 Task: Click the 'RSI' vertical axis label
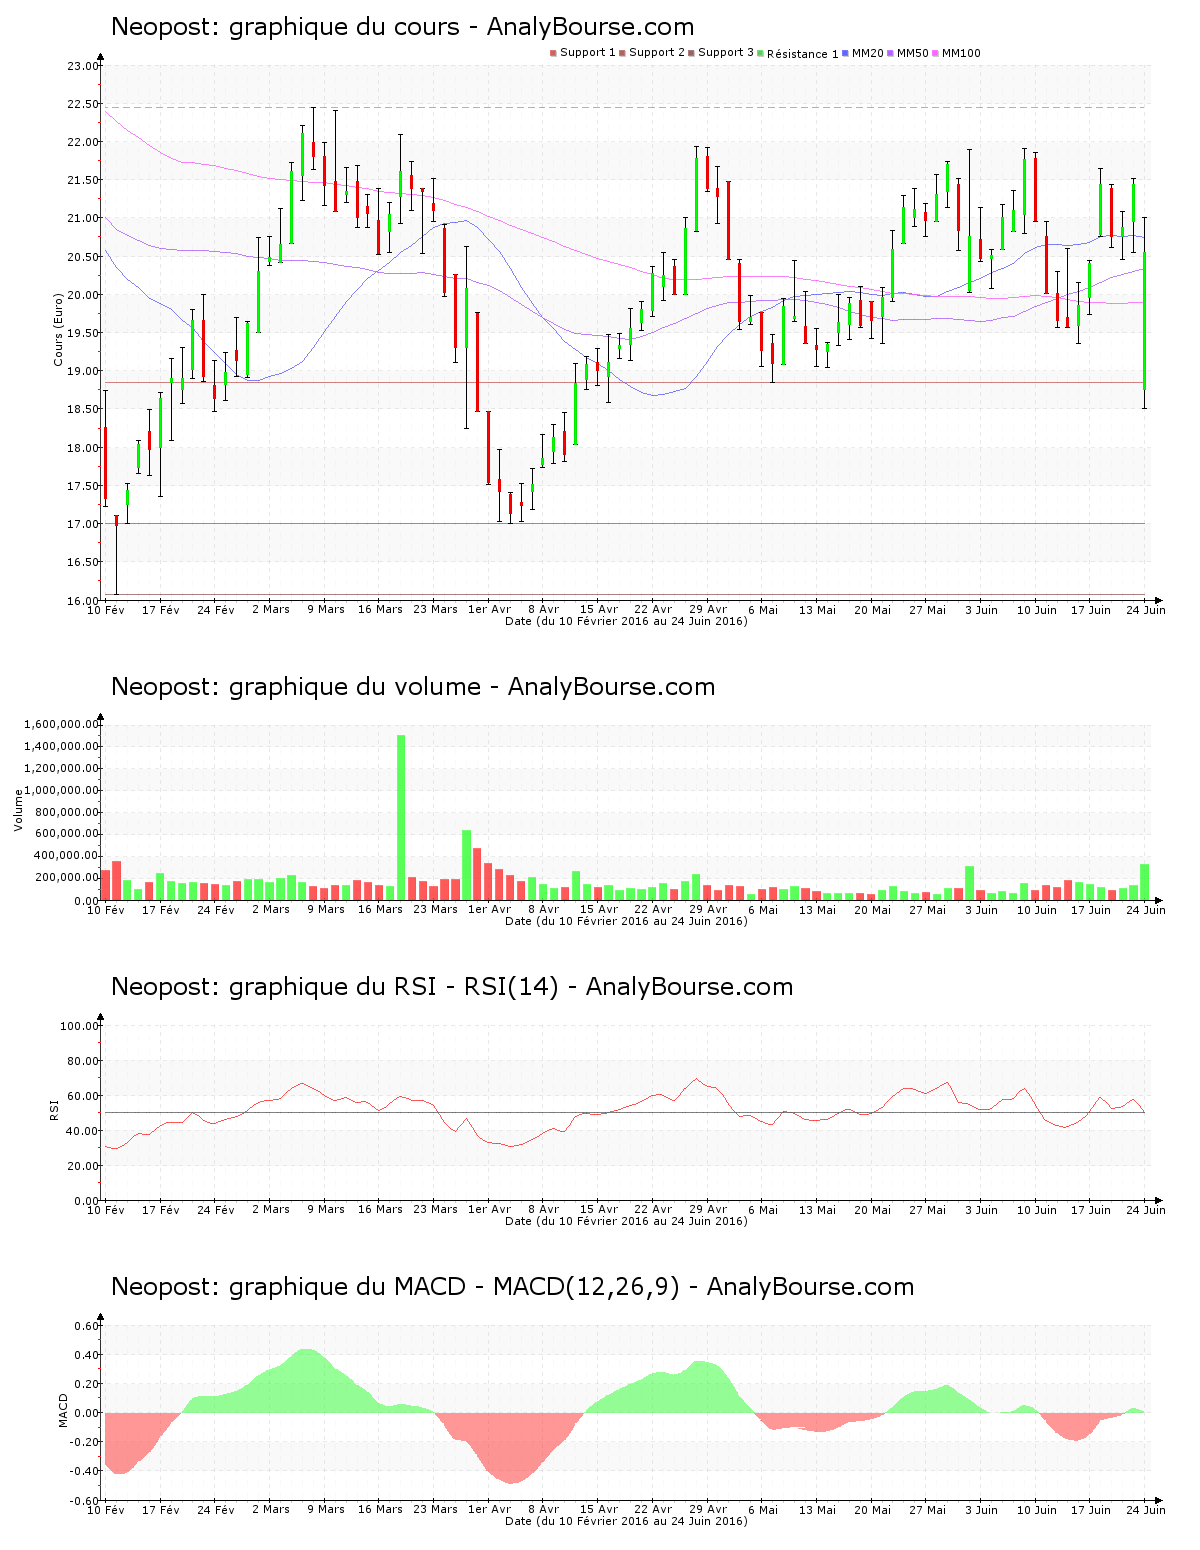click(x=54, y=1109)
